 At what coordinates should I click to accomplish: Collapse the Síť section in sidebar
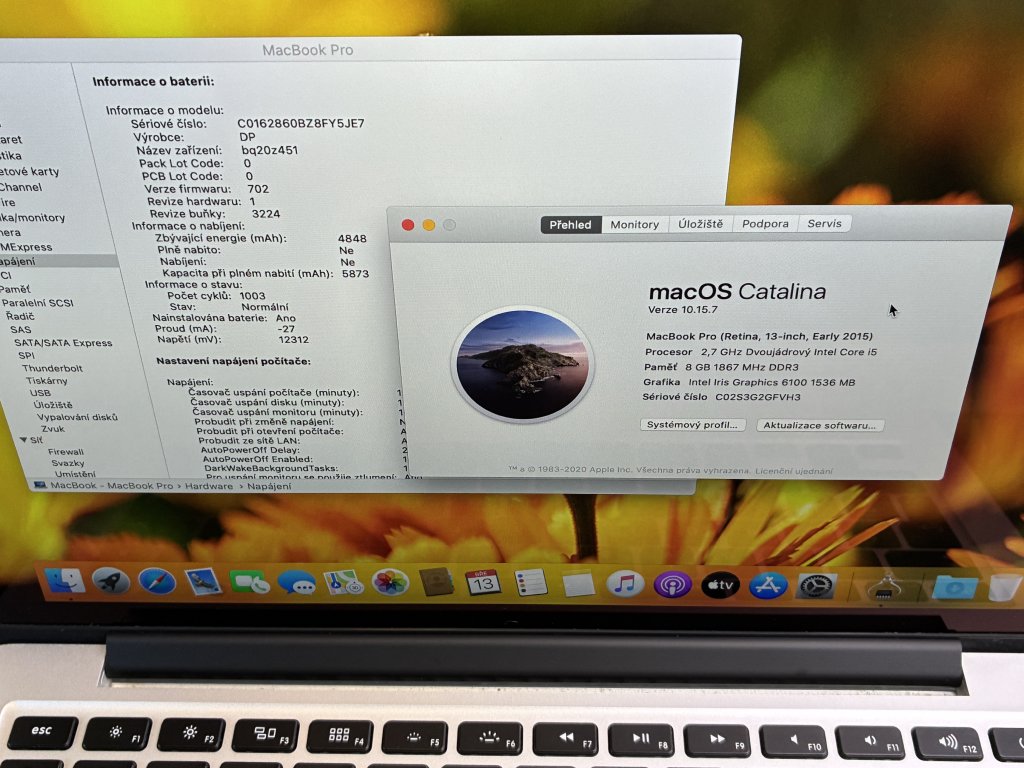coord(24,440)
